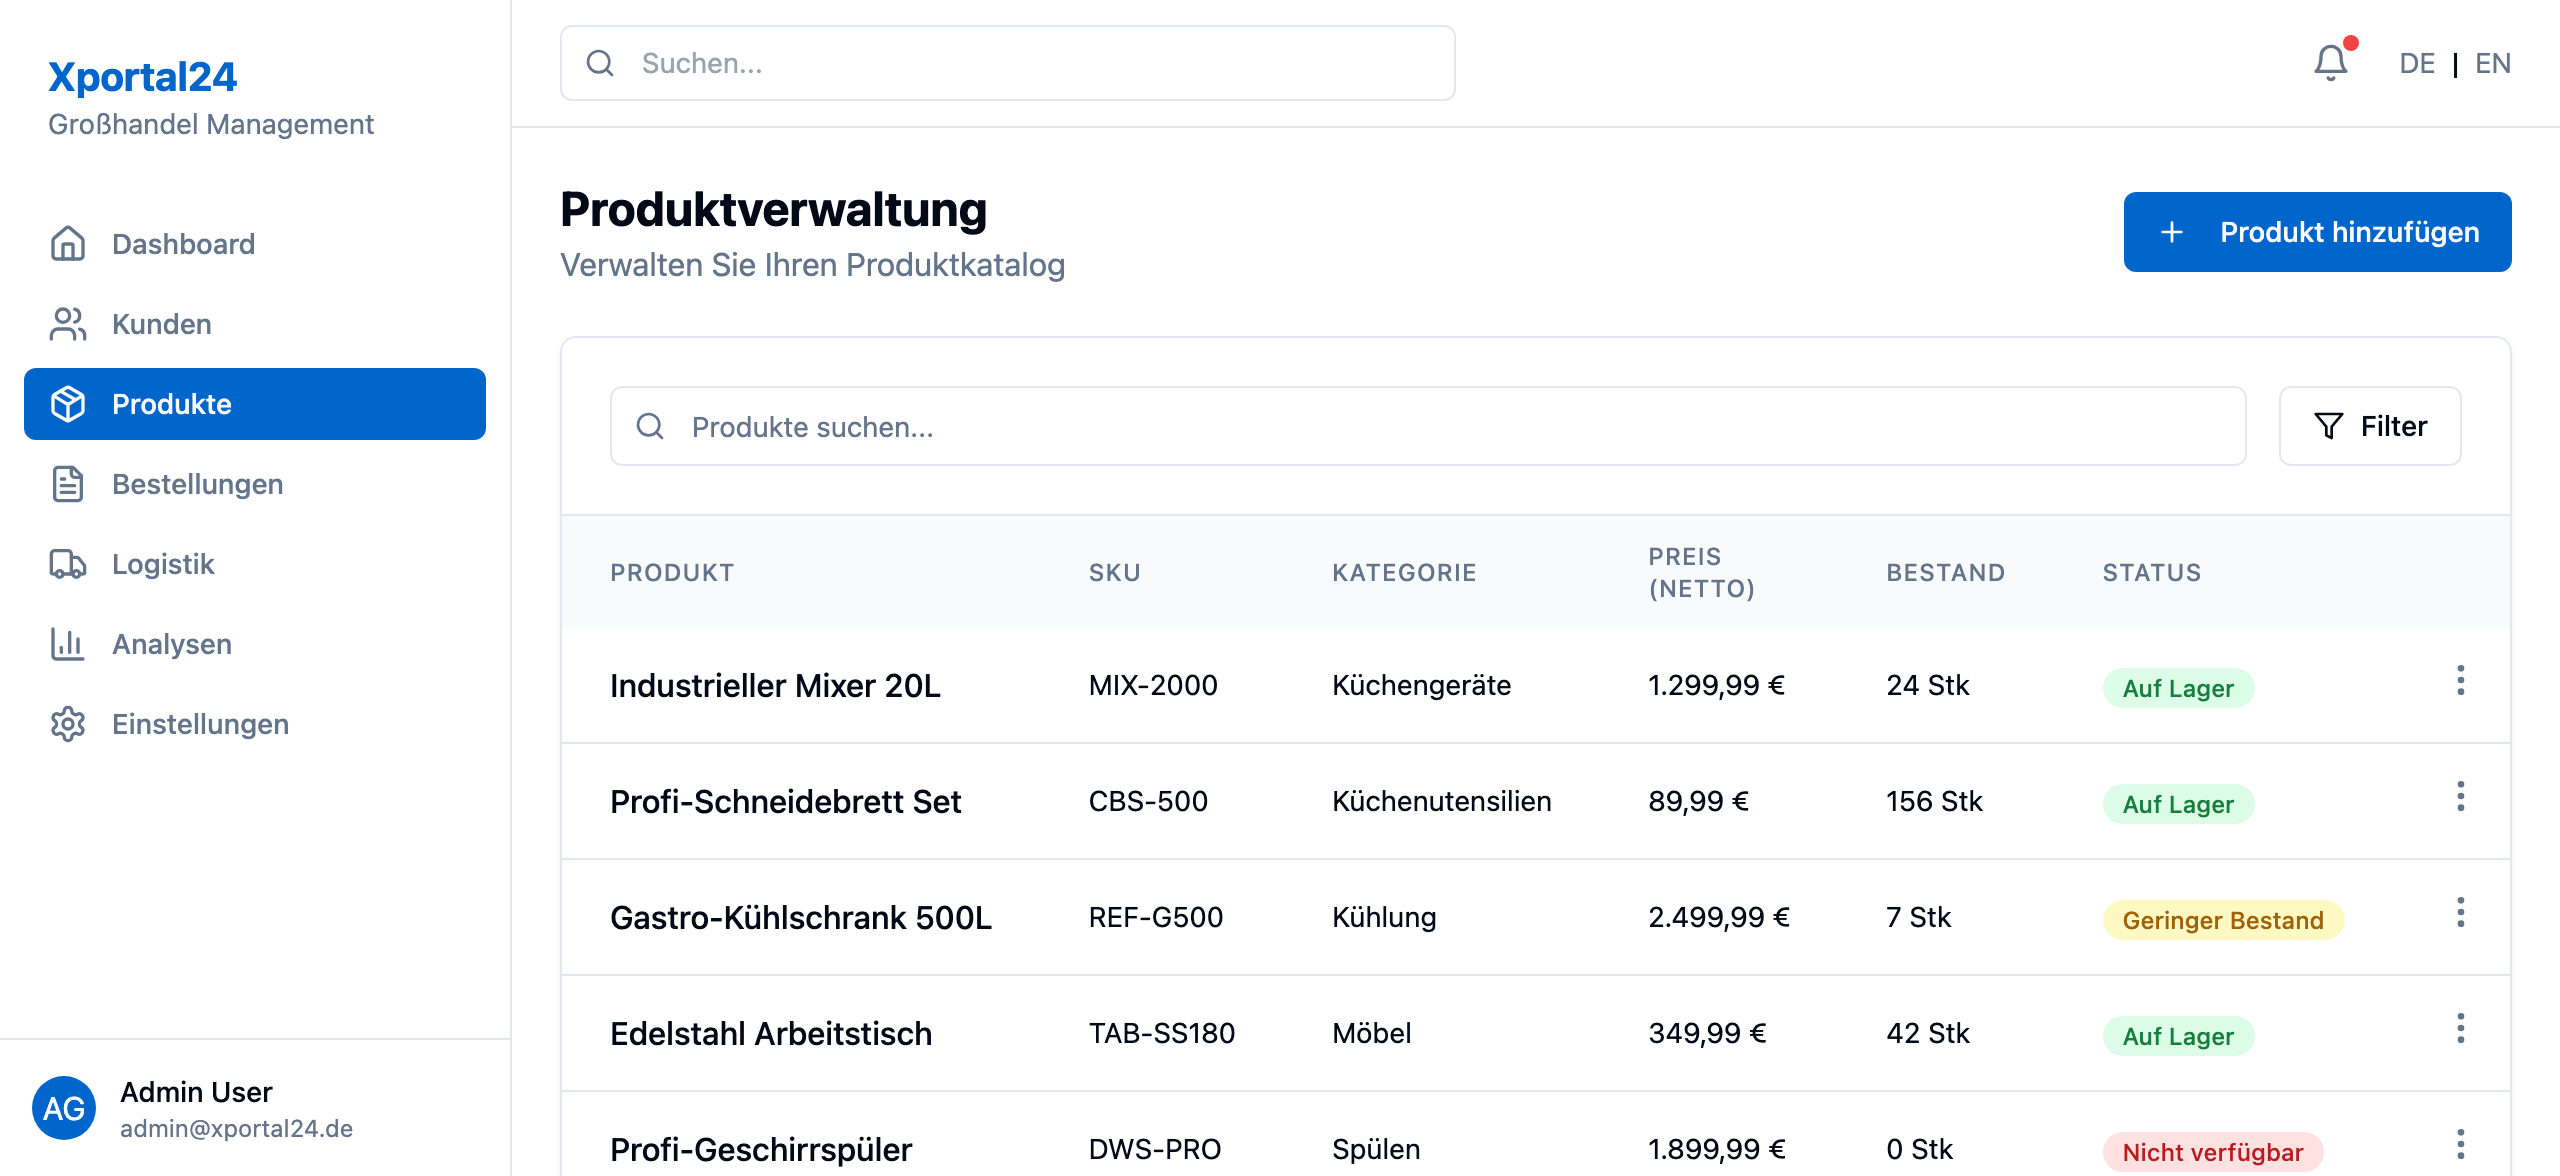Click Auf Lager badge for Edelstahl Arbeitstisch
Screen dimensions: 2560x1176
tap(2178, 1036)
